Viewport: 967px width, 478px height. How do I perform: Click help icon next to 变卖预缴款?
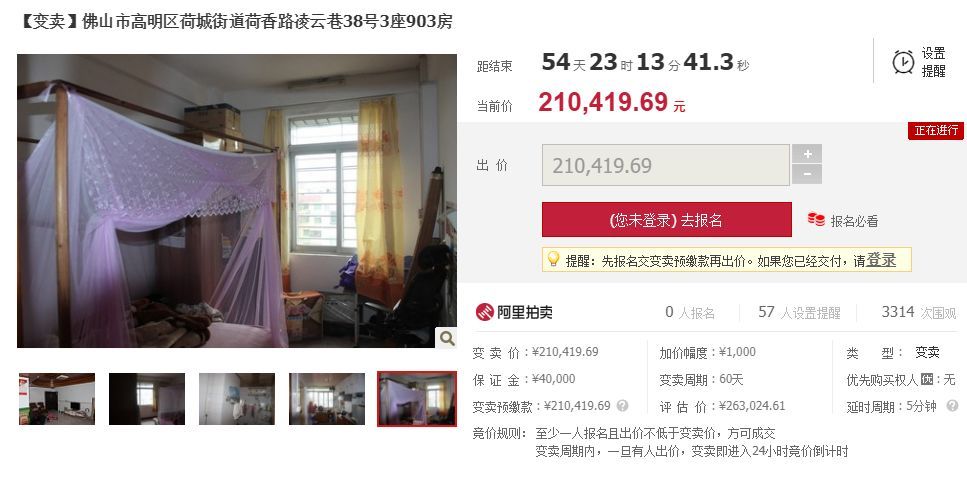click(x=622, y=406)
